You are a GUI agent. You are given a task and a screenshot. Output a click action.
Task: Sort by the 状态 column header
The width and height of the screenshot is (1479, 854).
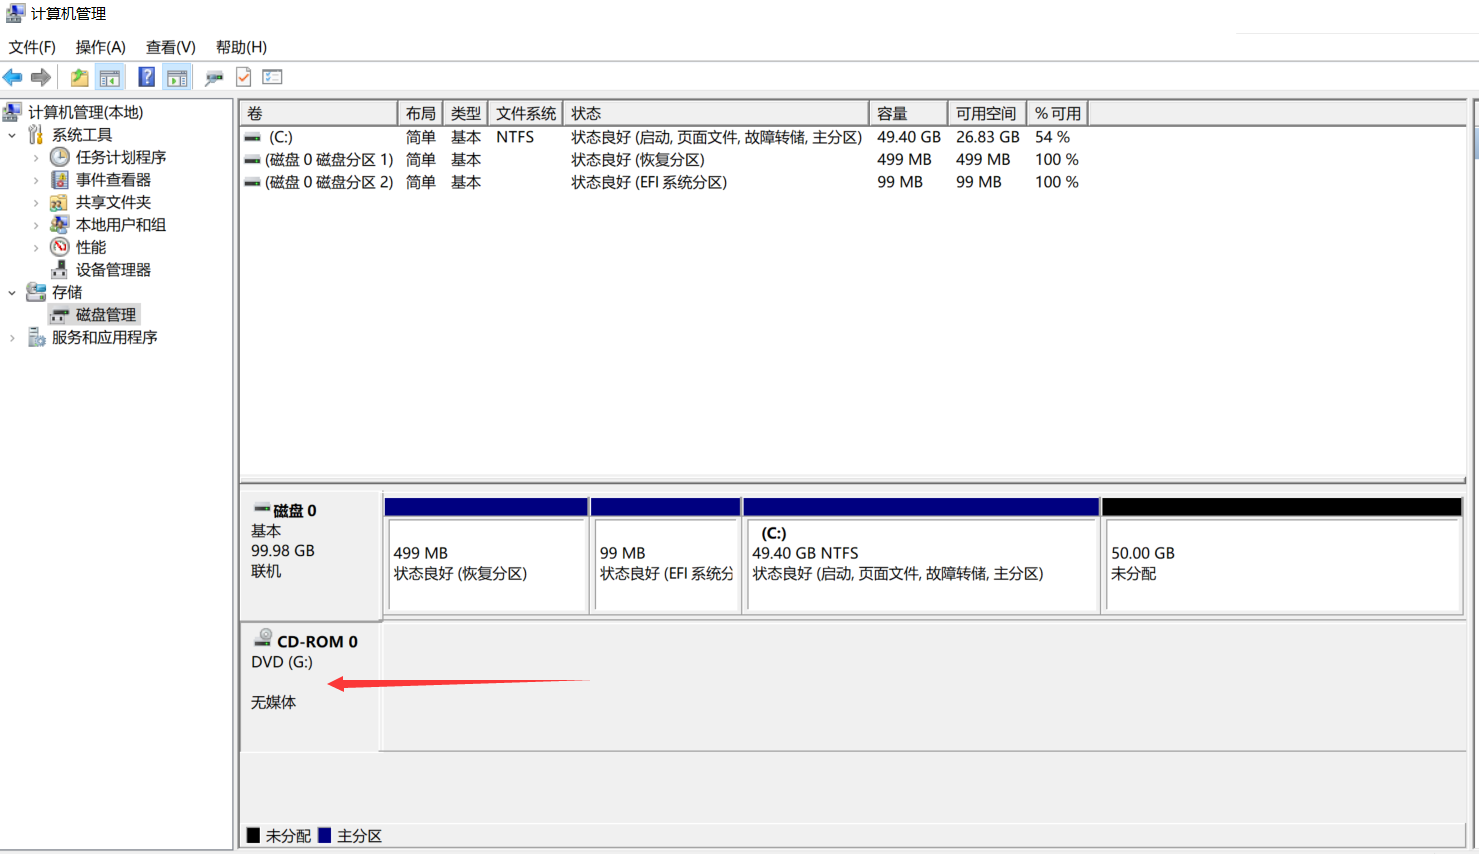pyautogui.click(x=716, y=113)
